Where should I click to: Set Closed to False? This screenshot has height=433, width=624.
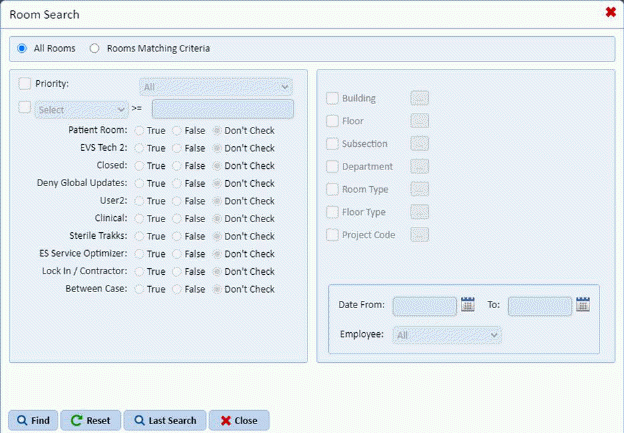(178, 166)
